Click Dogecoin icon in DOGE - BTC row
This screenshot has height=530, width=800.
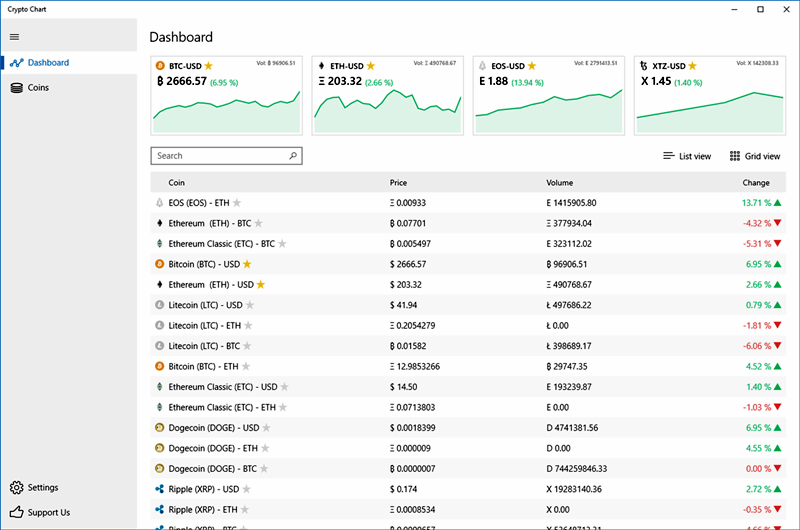coord(159,468)
